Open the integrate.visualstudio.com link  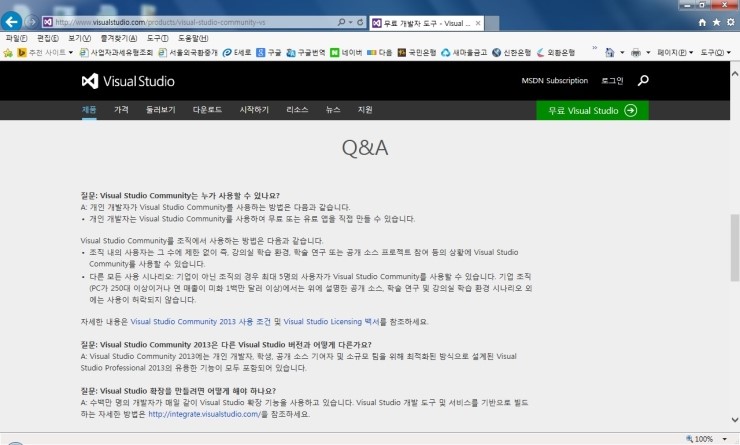[x=204, y=414]
